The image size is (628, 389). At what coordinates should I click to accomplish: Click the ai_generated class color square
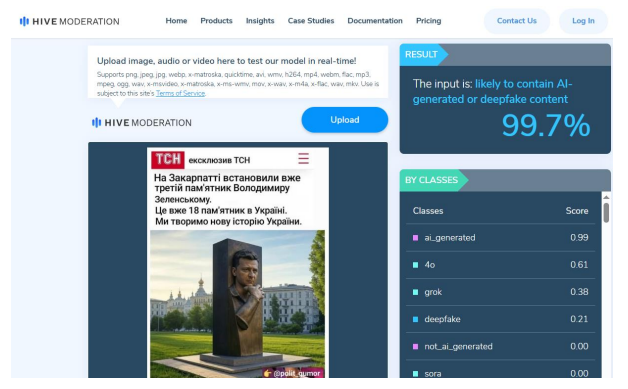click(x=415, y=238)
